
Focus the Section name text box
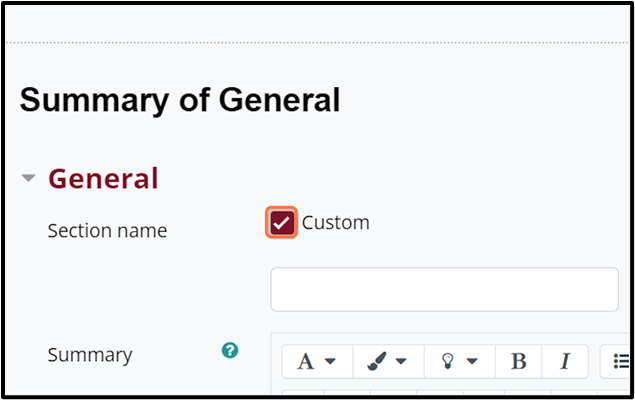click(444, 289)
